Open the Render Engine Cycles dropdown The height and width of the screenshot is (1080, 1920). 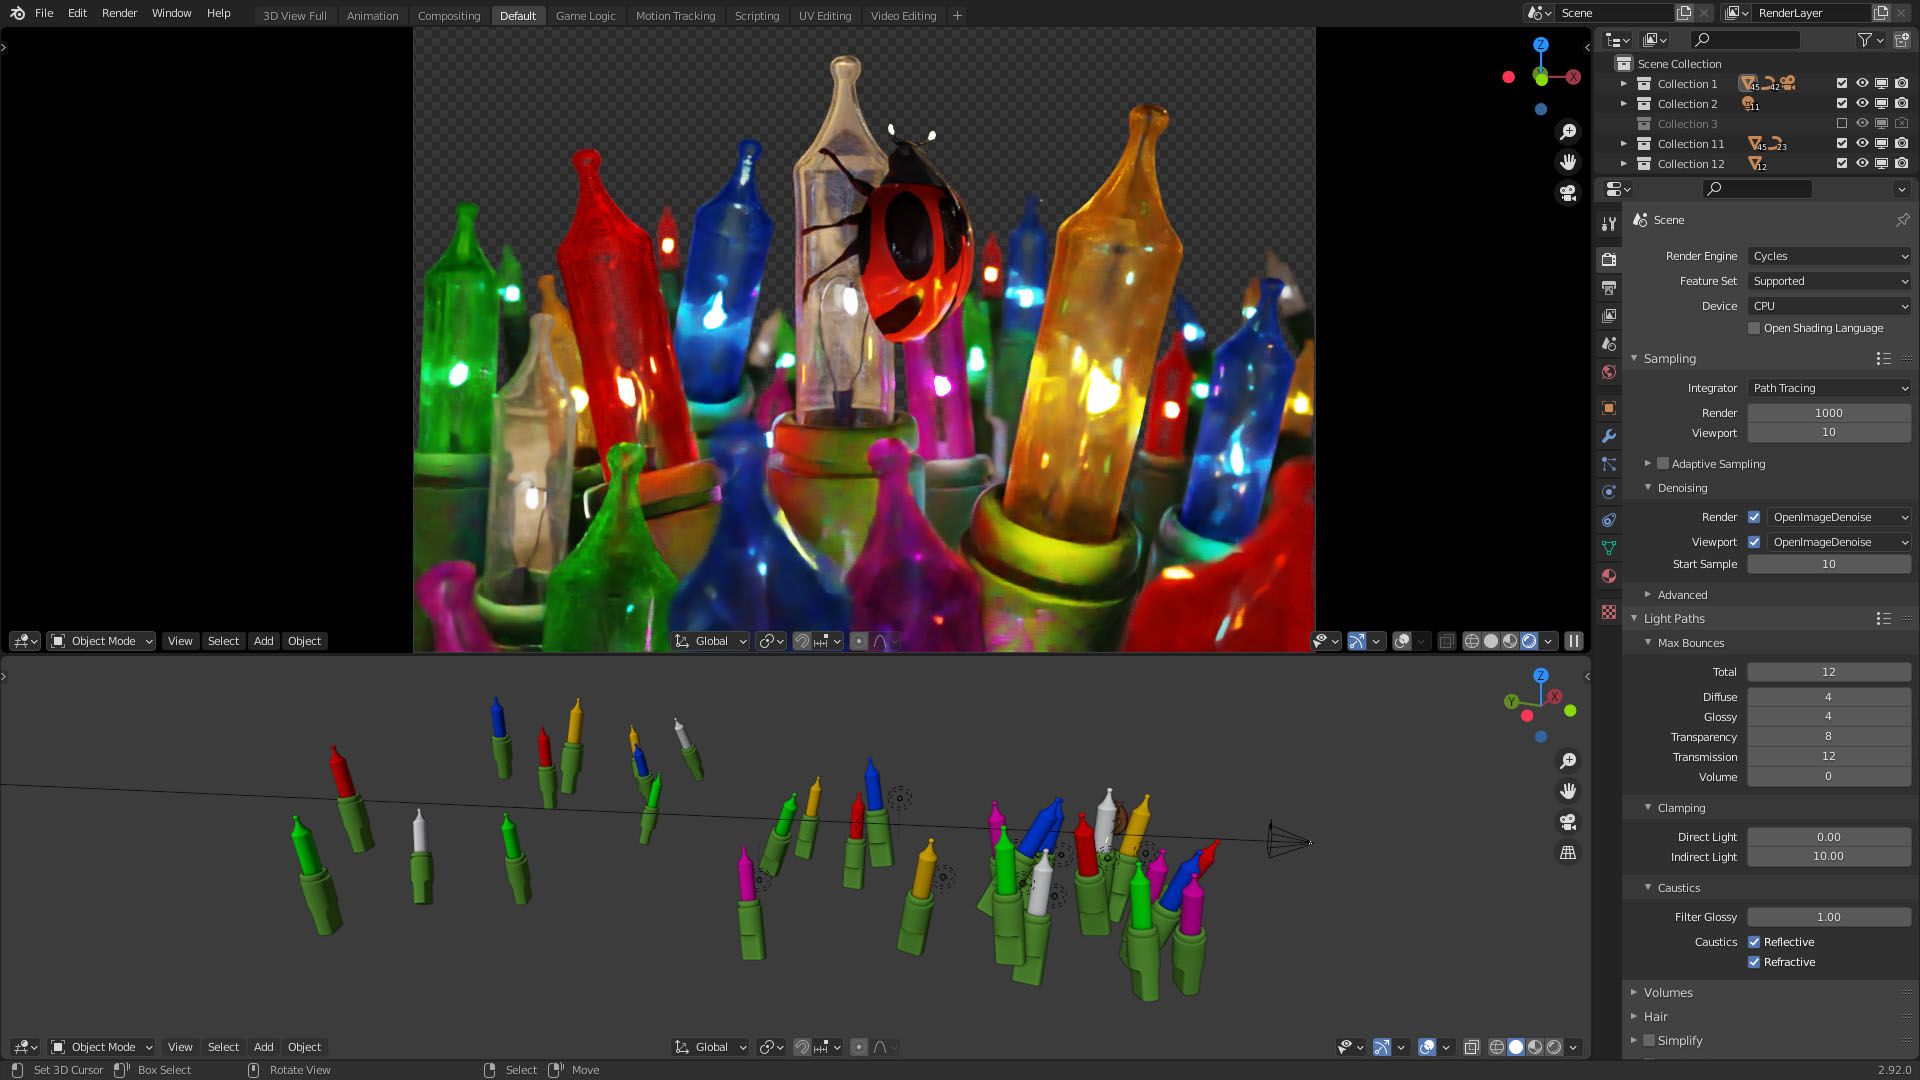[x=1829, y=256]
